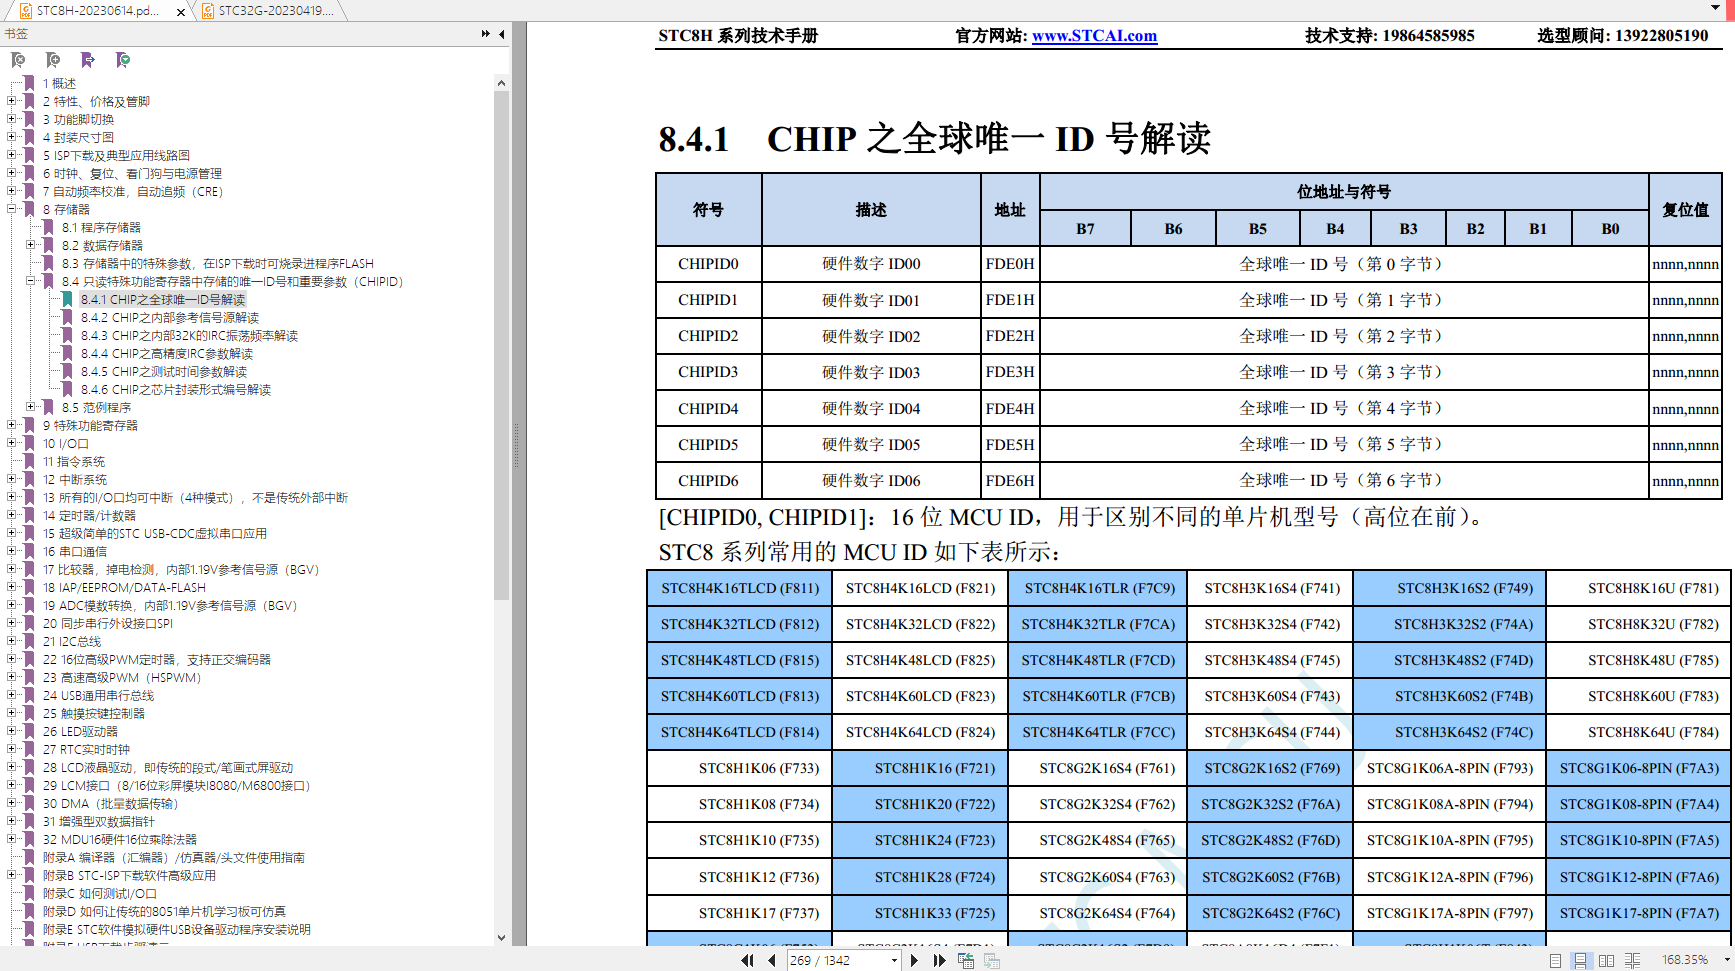Click the CHIPID3 cell in the table
The width and height of the screenshot is (1735, 971).
click(708, 372)
